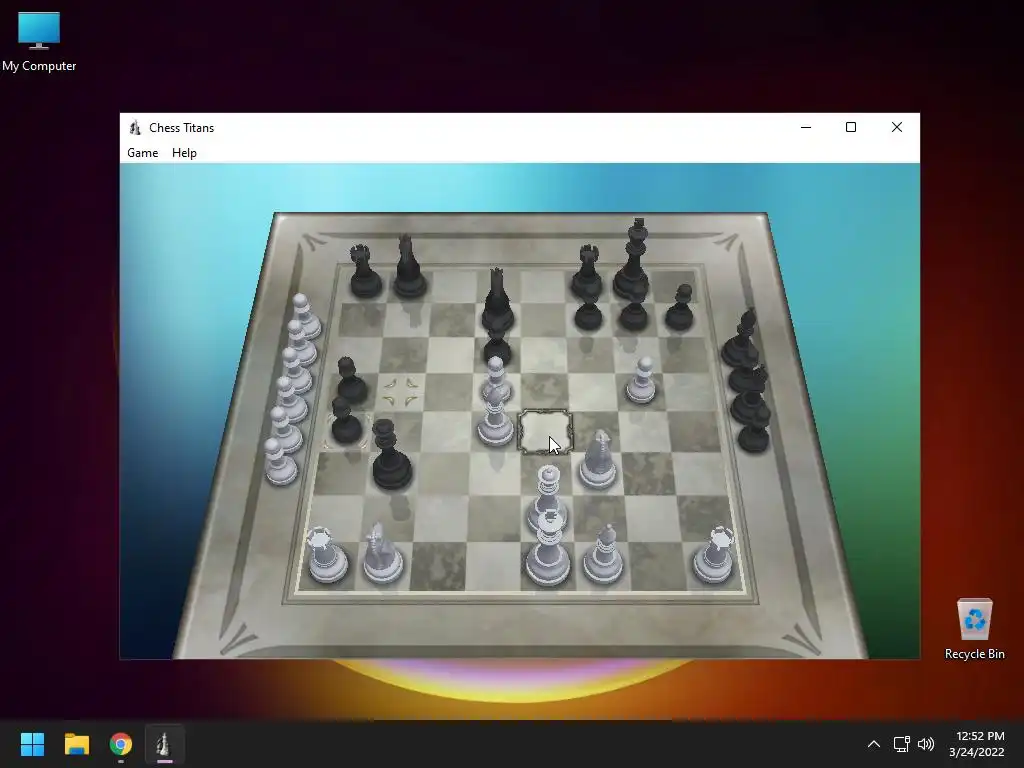Open the Windows Start menu
Viewport: 1024px width, 768px height.
tap(32, 744)
